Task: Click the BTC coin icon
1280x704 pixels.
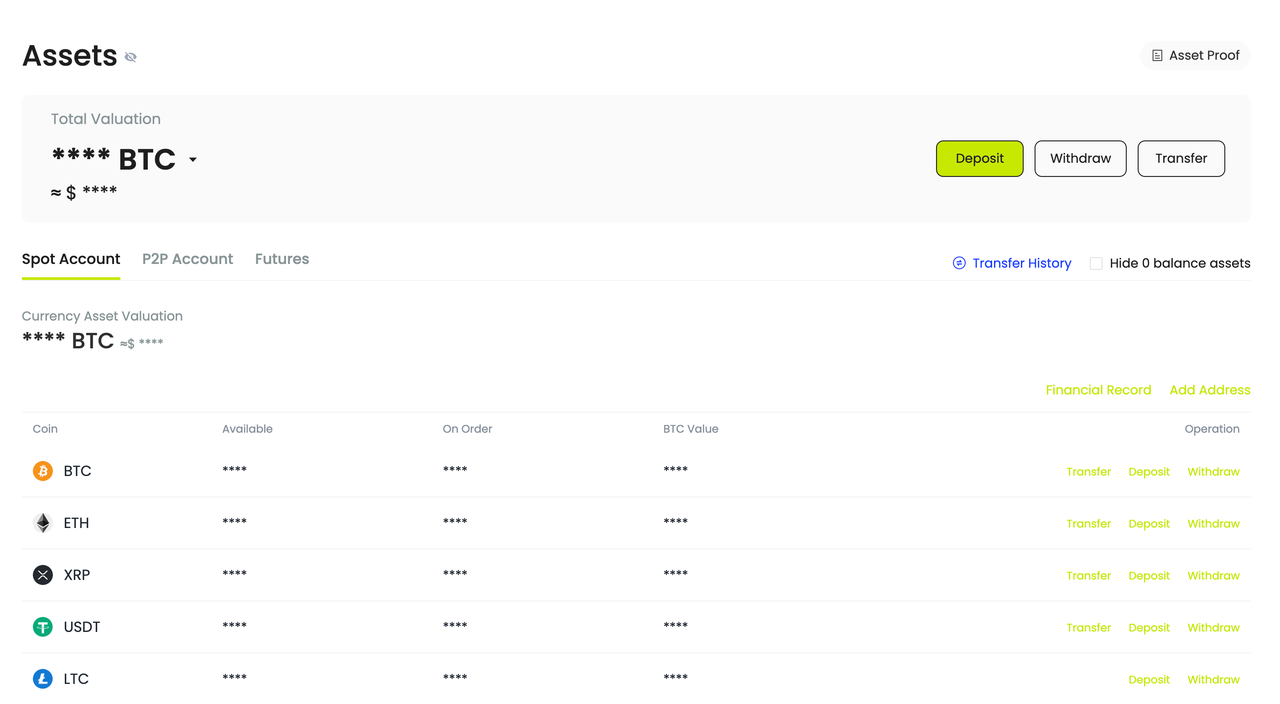Action: 43,471
